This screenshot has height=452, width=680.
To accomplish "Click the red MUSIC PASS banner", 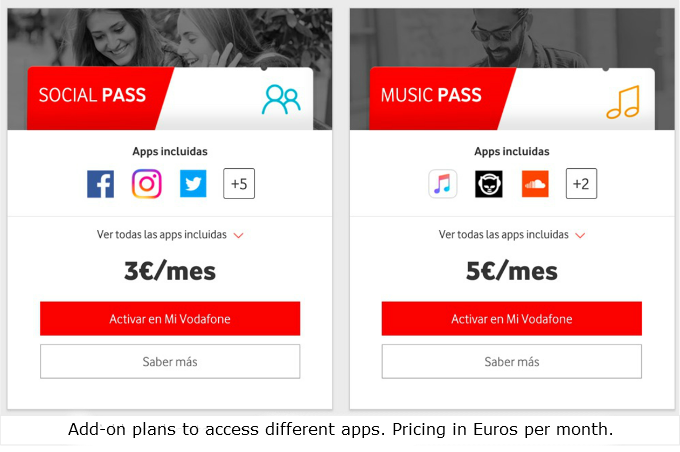I will (439, 98).
